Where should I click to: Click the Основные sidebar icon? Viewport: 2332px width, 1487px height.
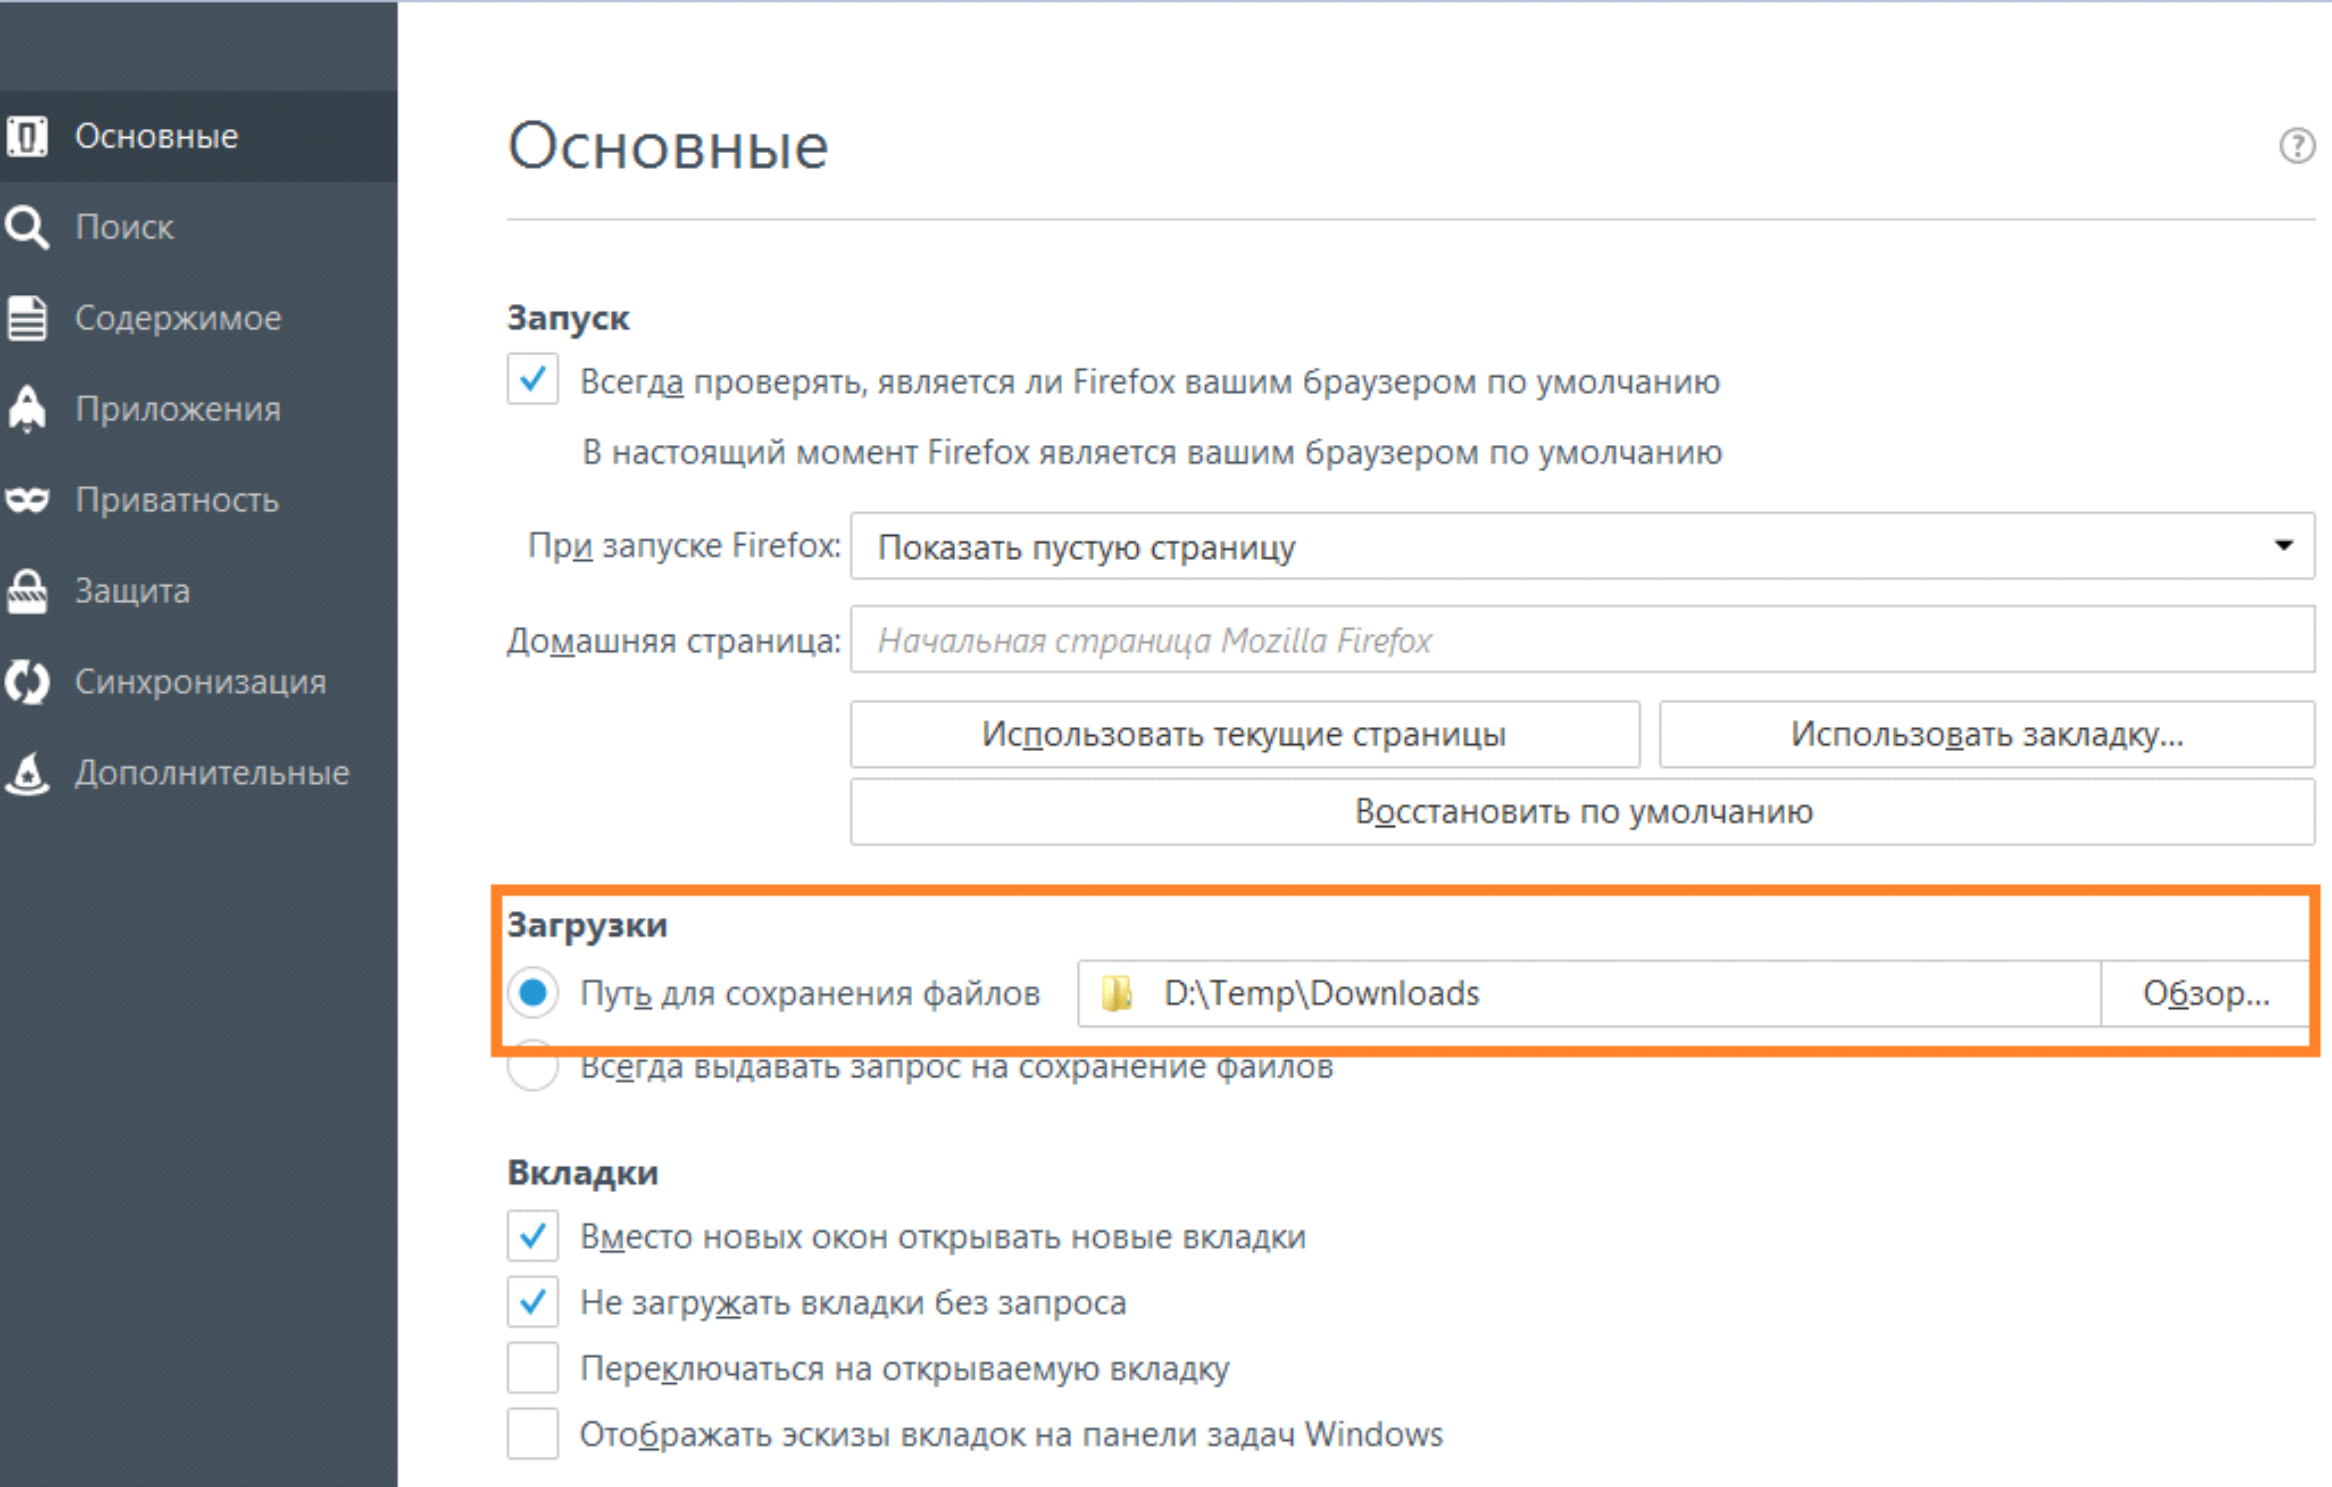point(27,136)
